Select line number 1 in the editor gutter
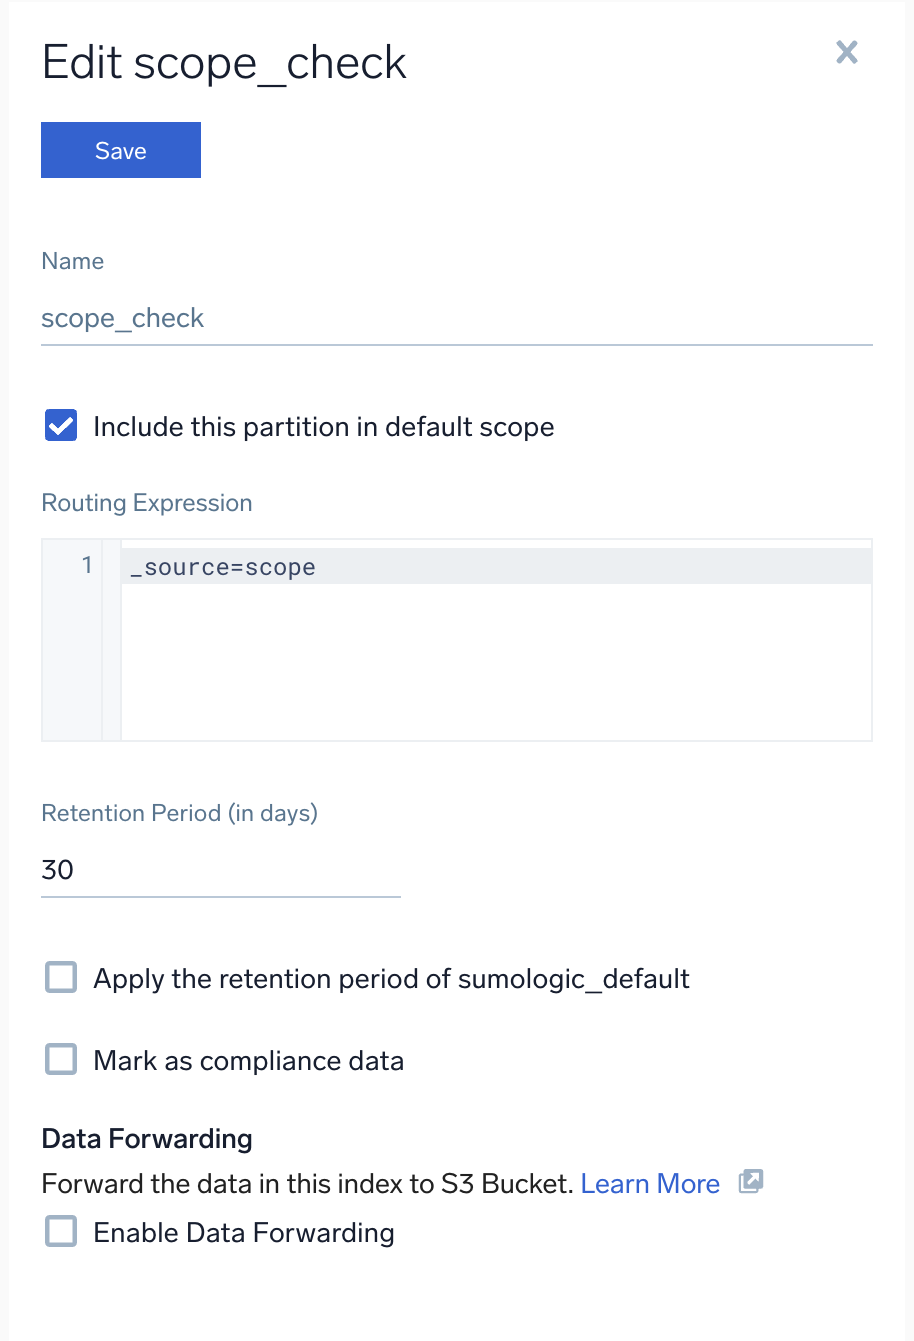Screen dimensions: 914x1341 pyautogui.click(x=87, y=566)
